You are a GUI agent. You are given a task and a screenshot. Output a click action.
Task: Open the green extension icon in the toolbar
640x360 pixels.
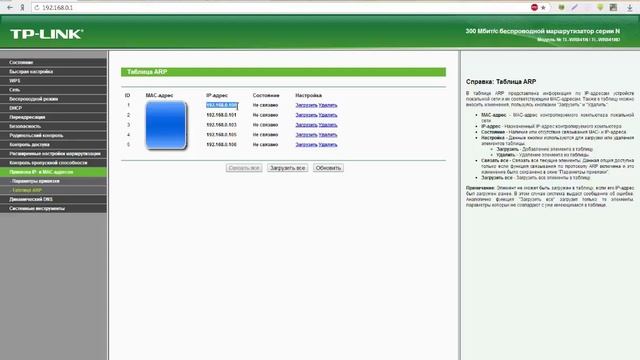tap(562, 7)
